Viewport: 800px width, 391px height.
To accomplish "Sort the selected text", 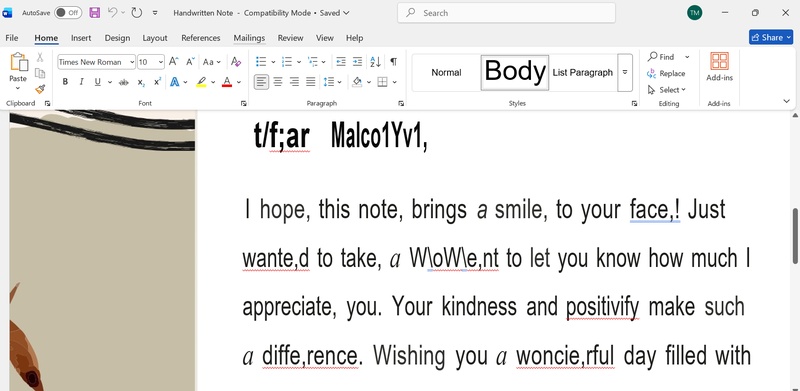I will click(x=376, y=62).
